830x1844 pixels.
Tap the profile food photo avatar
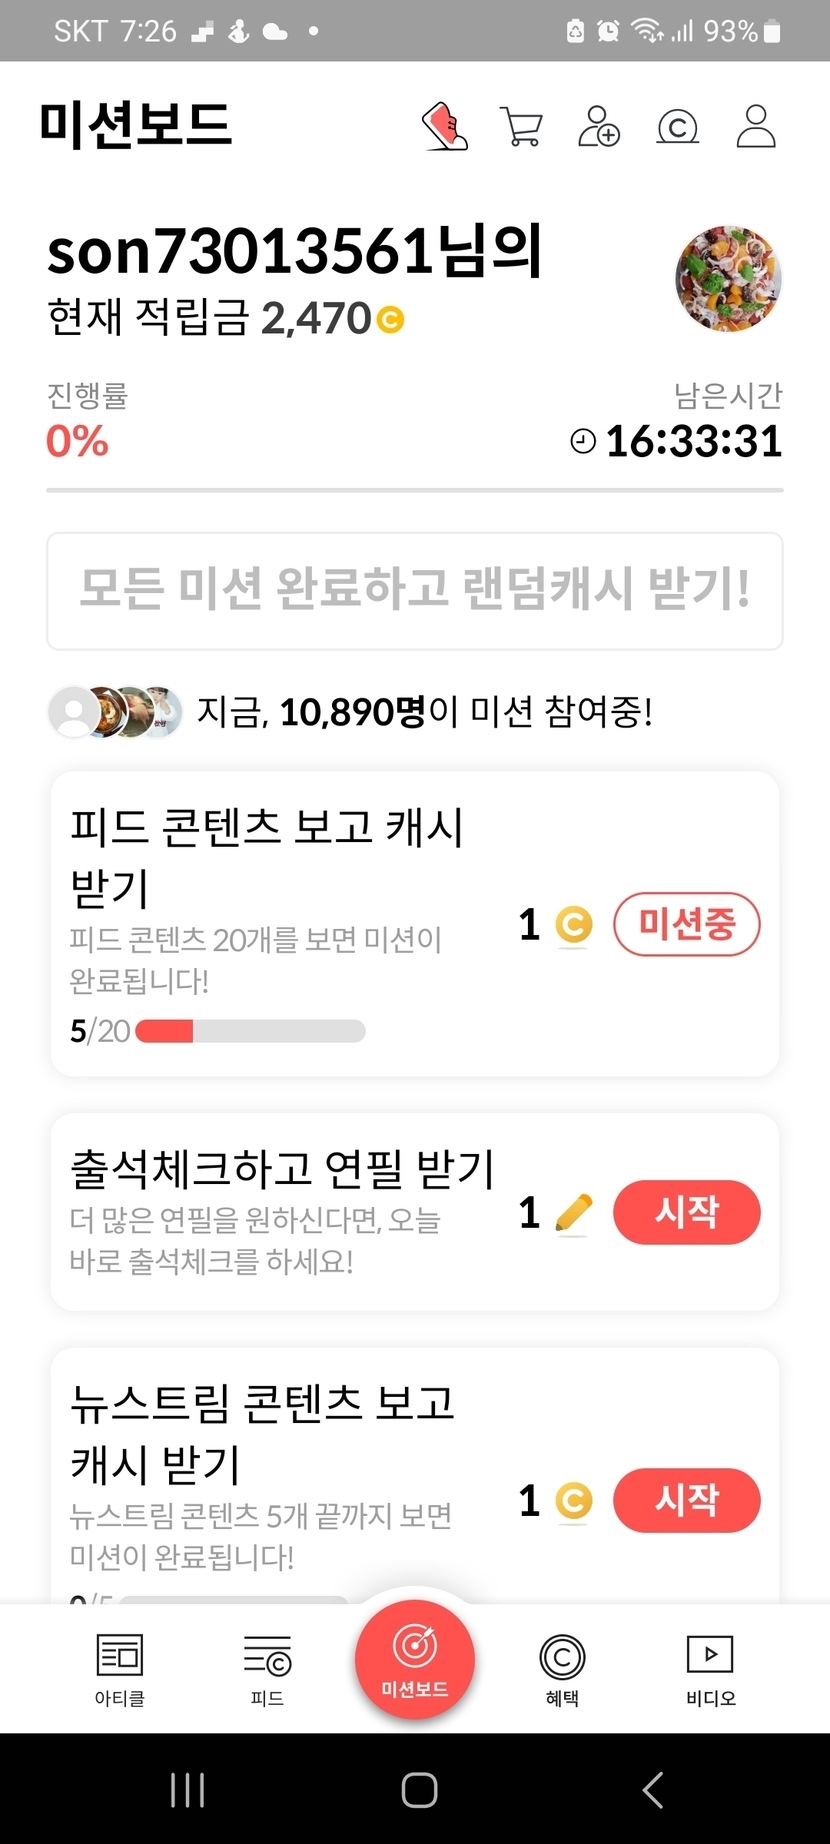coord(728,278)
